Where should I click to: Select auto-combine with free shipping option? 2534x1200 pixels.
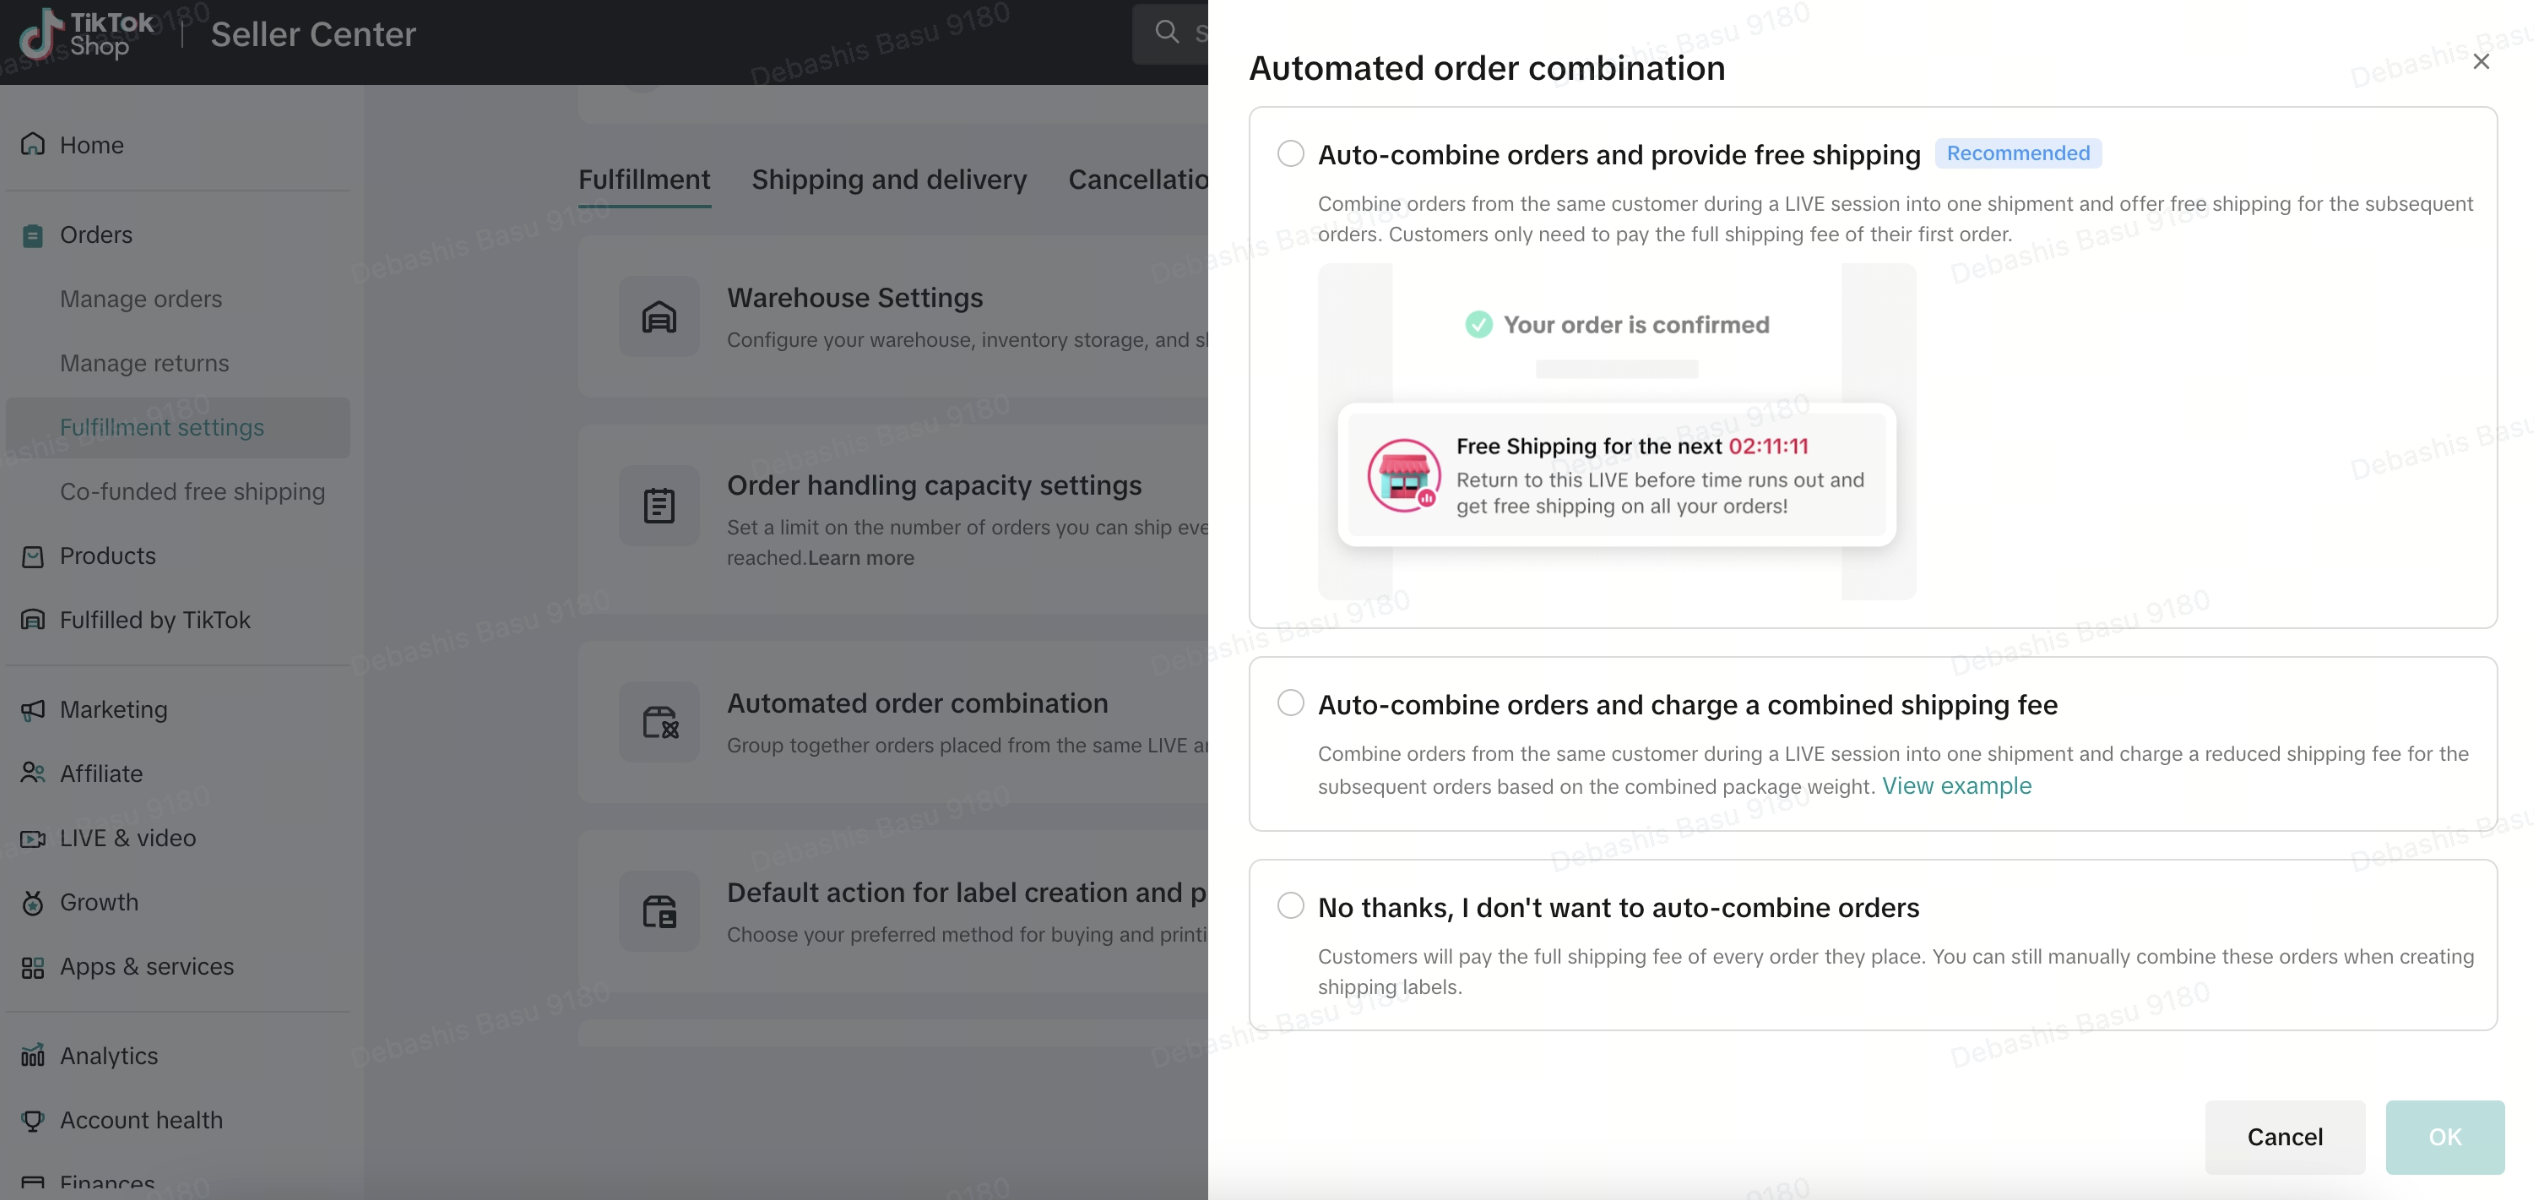pos(1291,154)
